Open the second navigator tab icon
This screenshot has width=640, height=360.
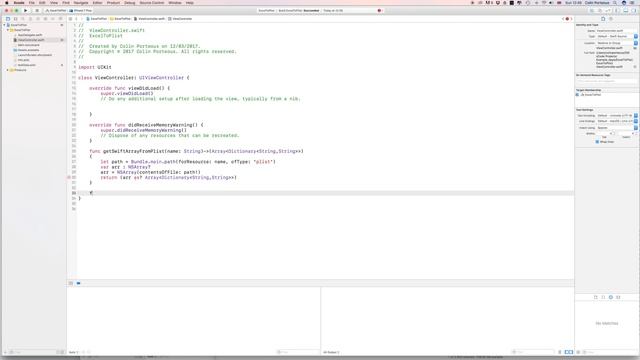[x=16, y=19]
